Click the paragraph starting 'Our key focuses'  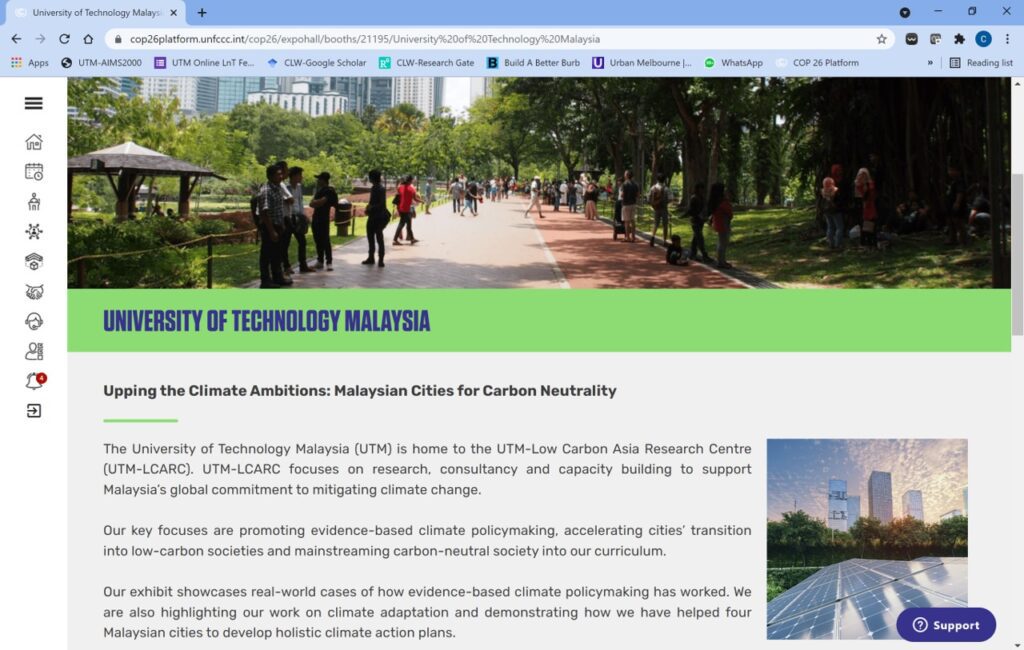pos(427,540)
